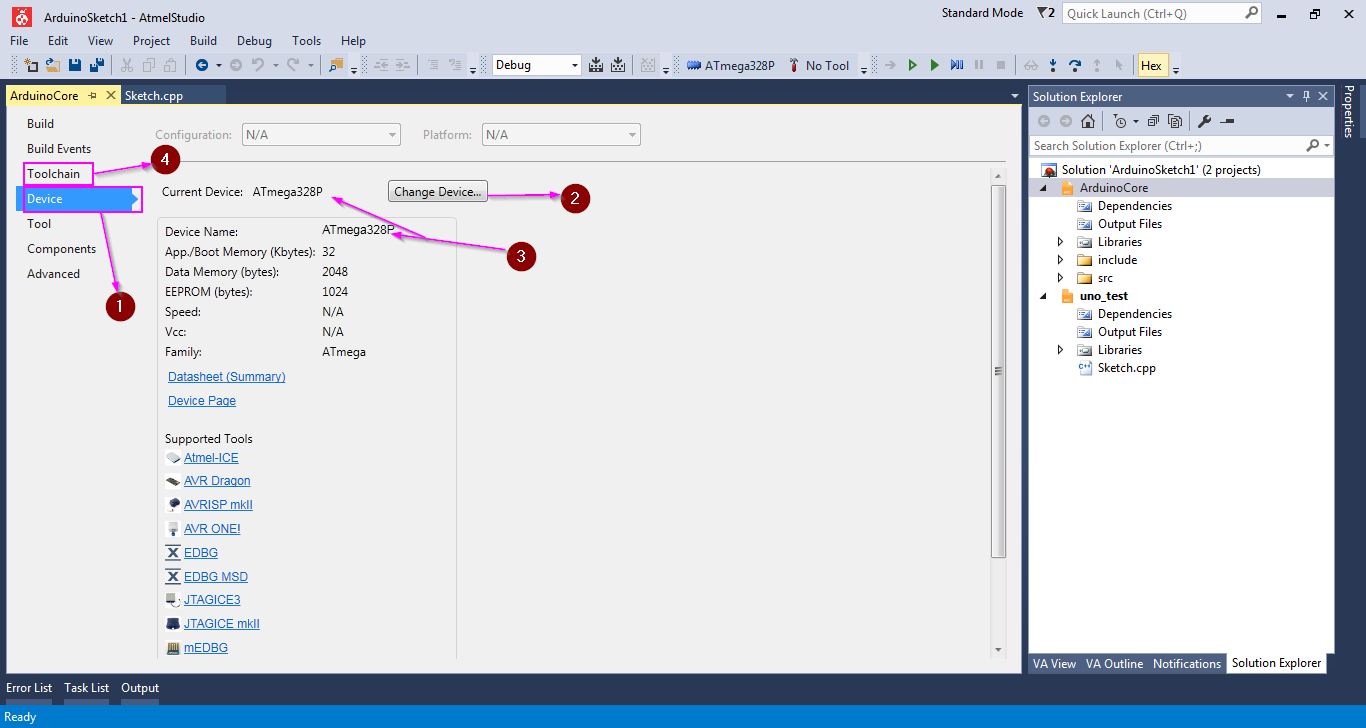This screenshot has width=1366, height=728.
Task: Click the Start Debugging and Break icon
Action: tap(957, 65)
